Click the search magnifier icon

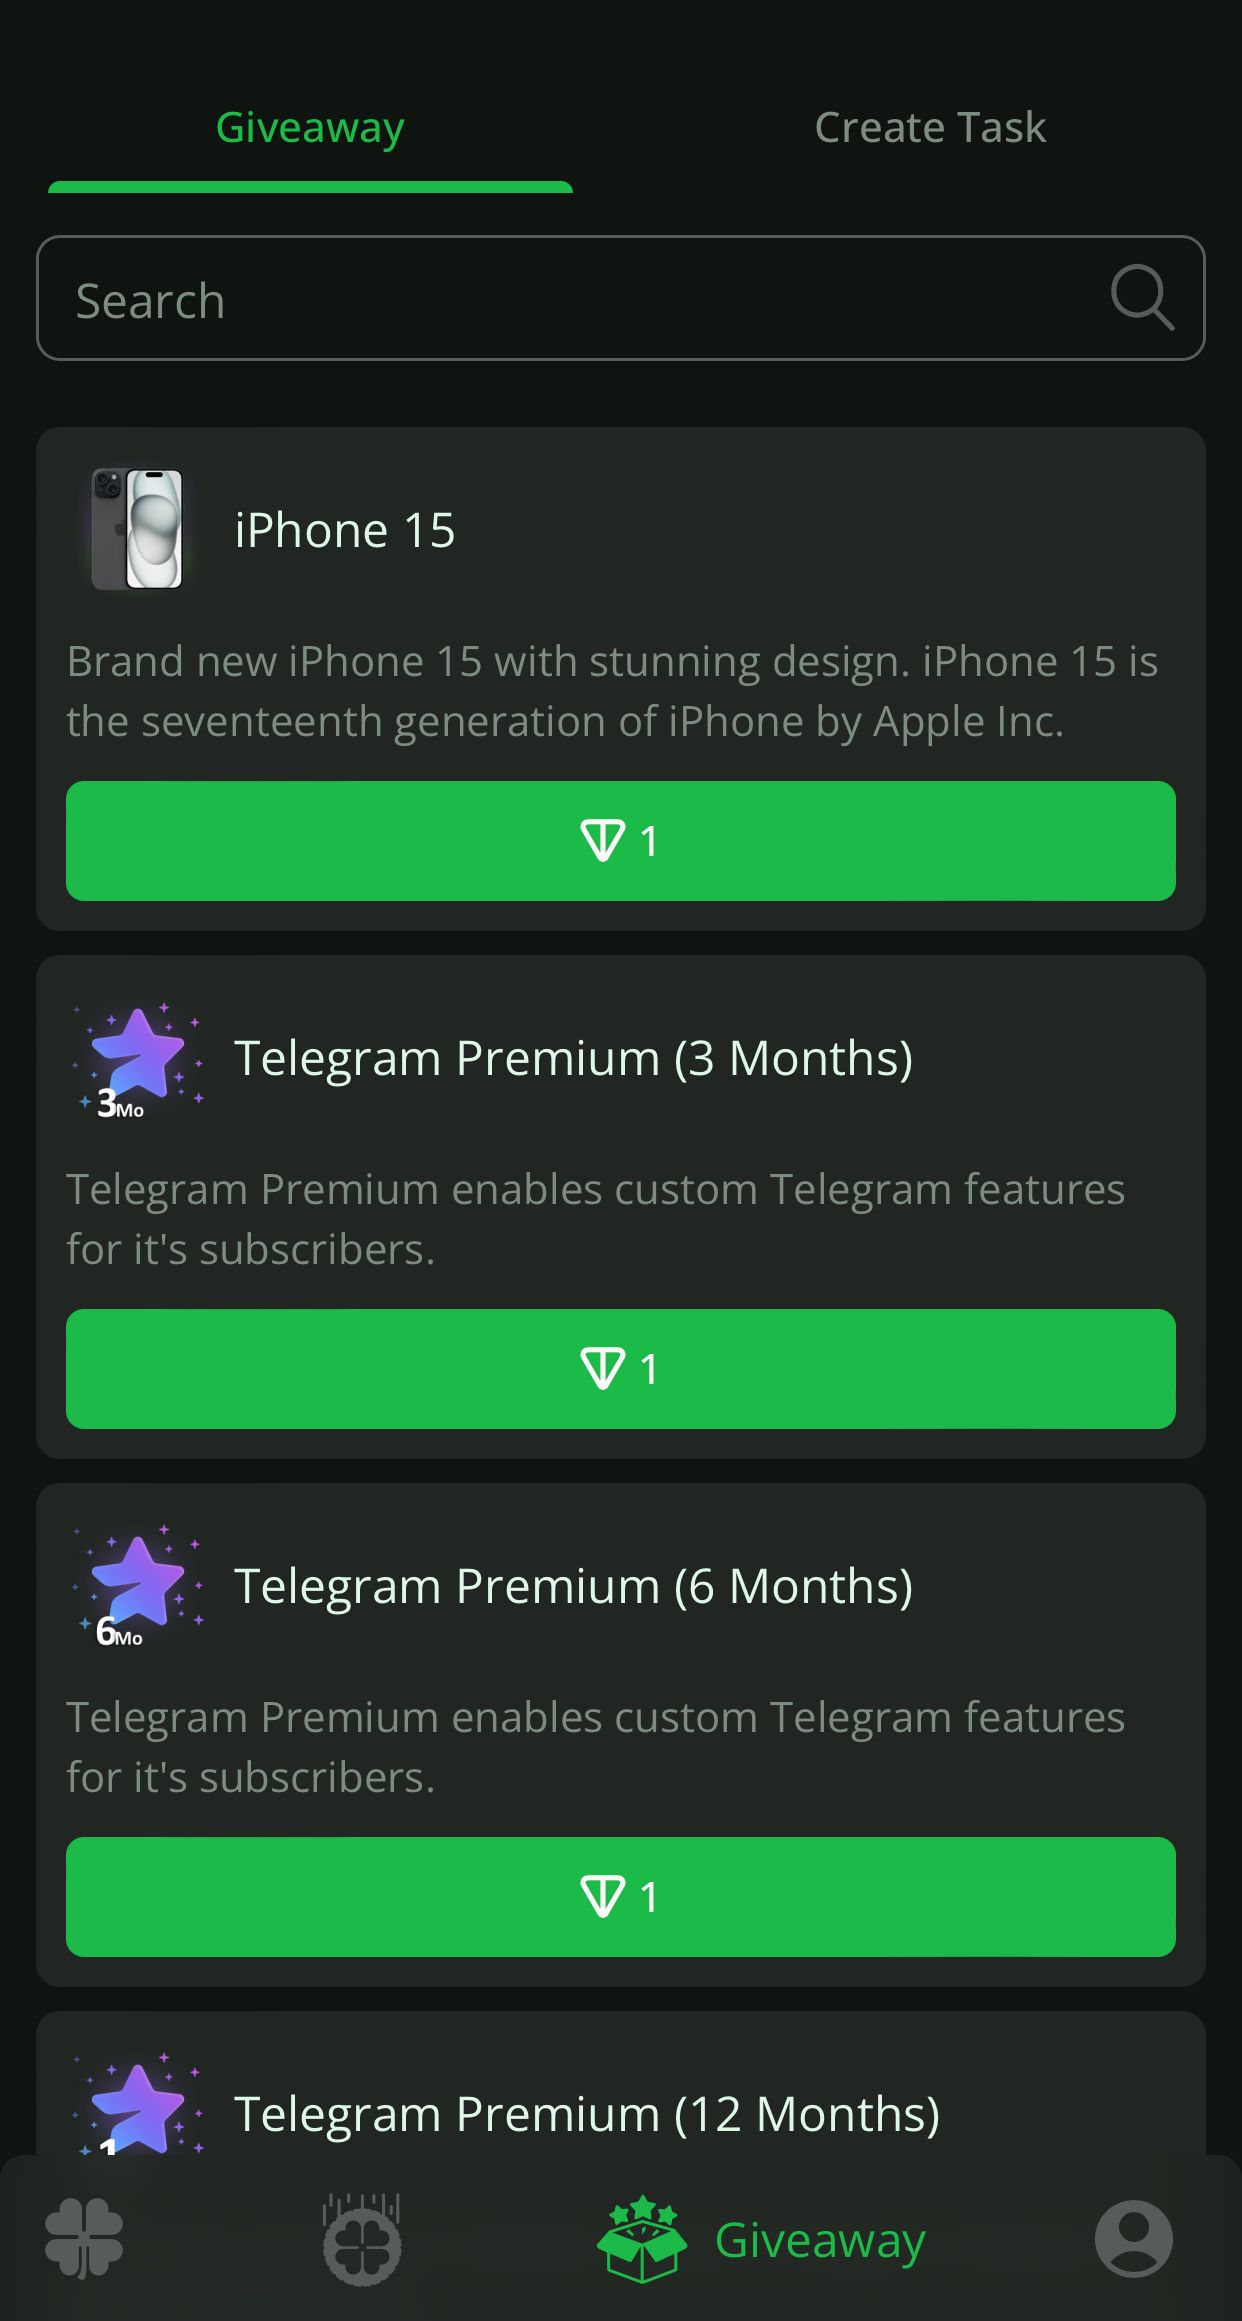click(1141, 298)
